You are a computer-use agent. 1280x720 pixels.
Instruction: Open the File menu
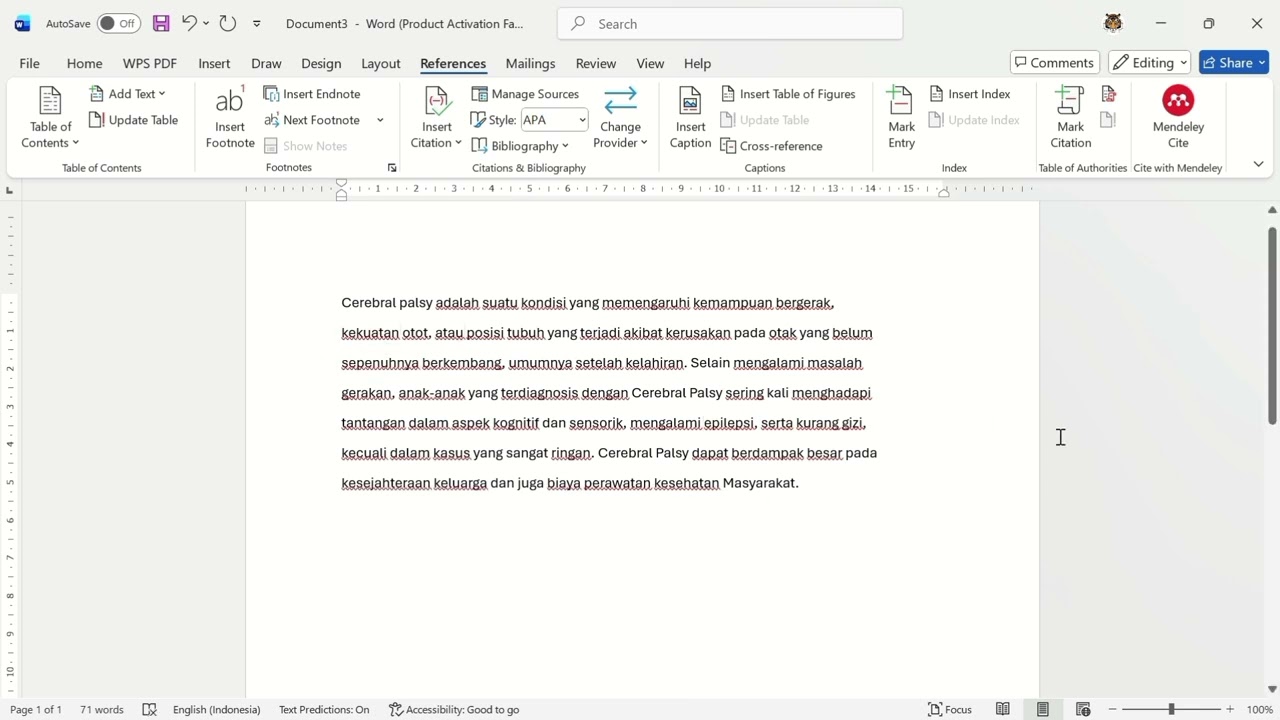tap(30, 63)
